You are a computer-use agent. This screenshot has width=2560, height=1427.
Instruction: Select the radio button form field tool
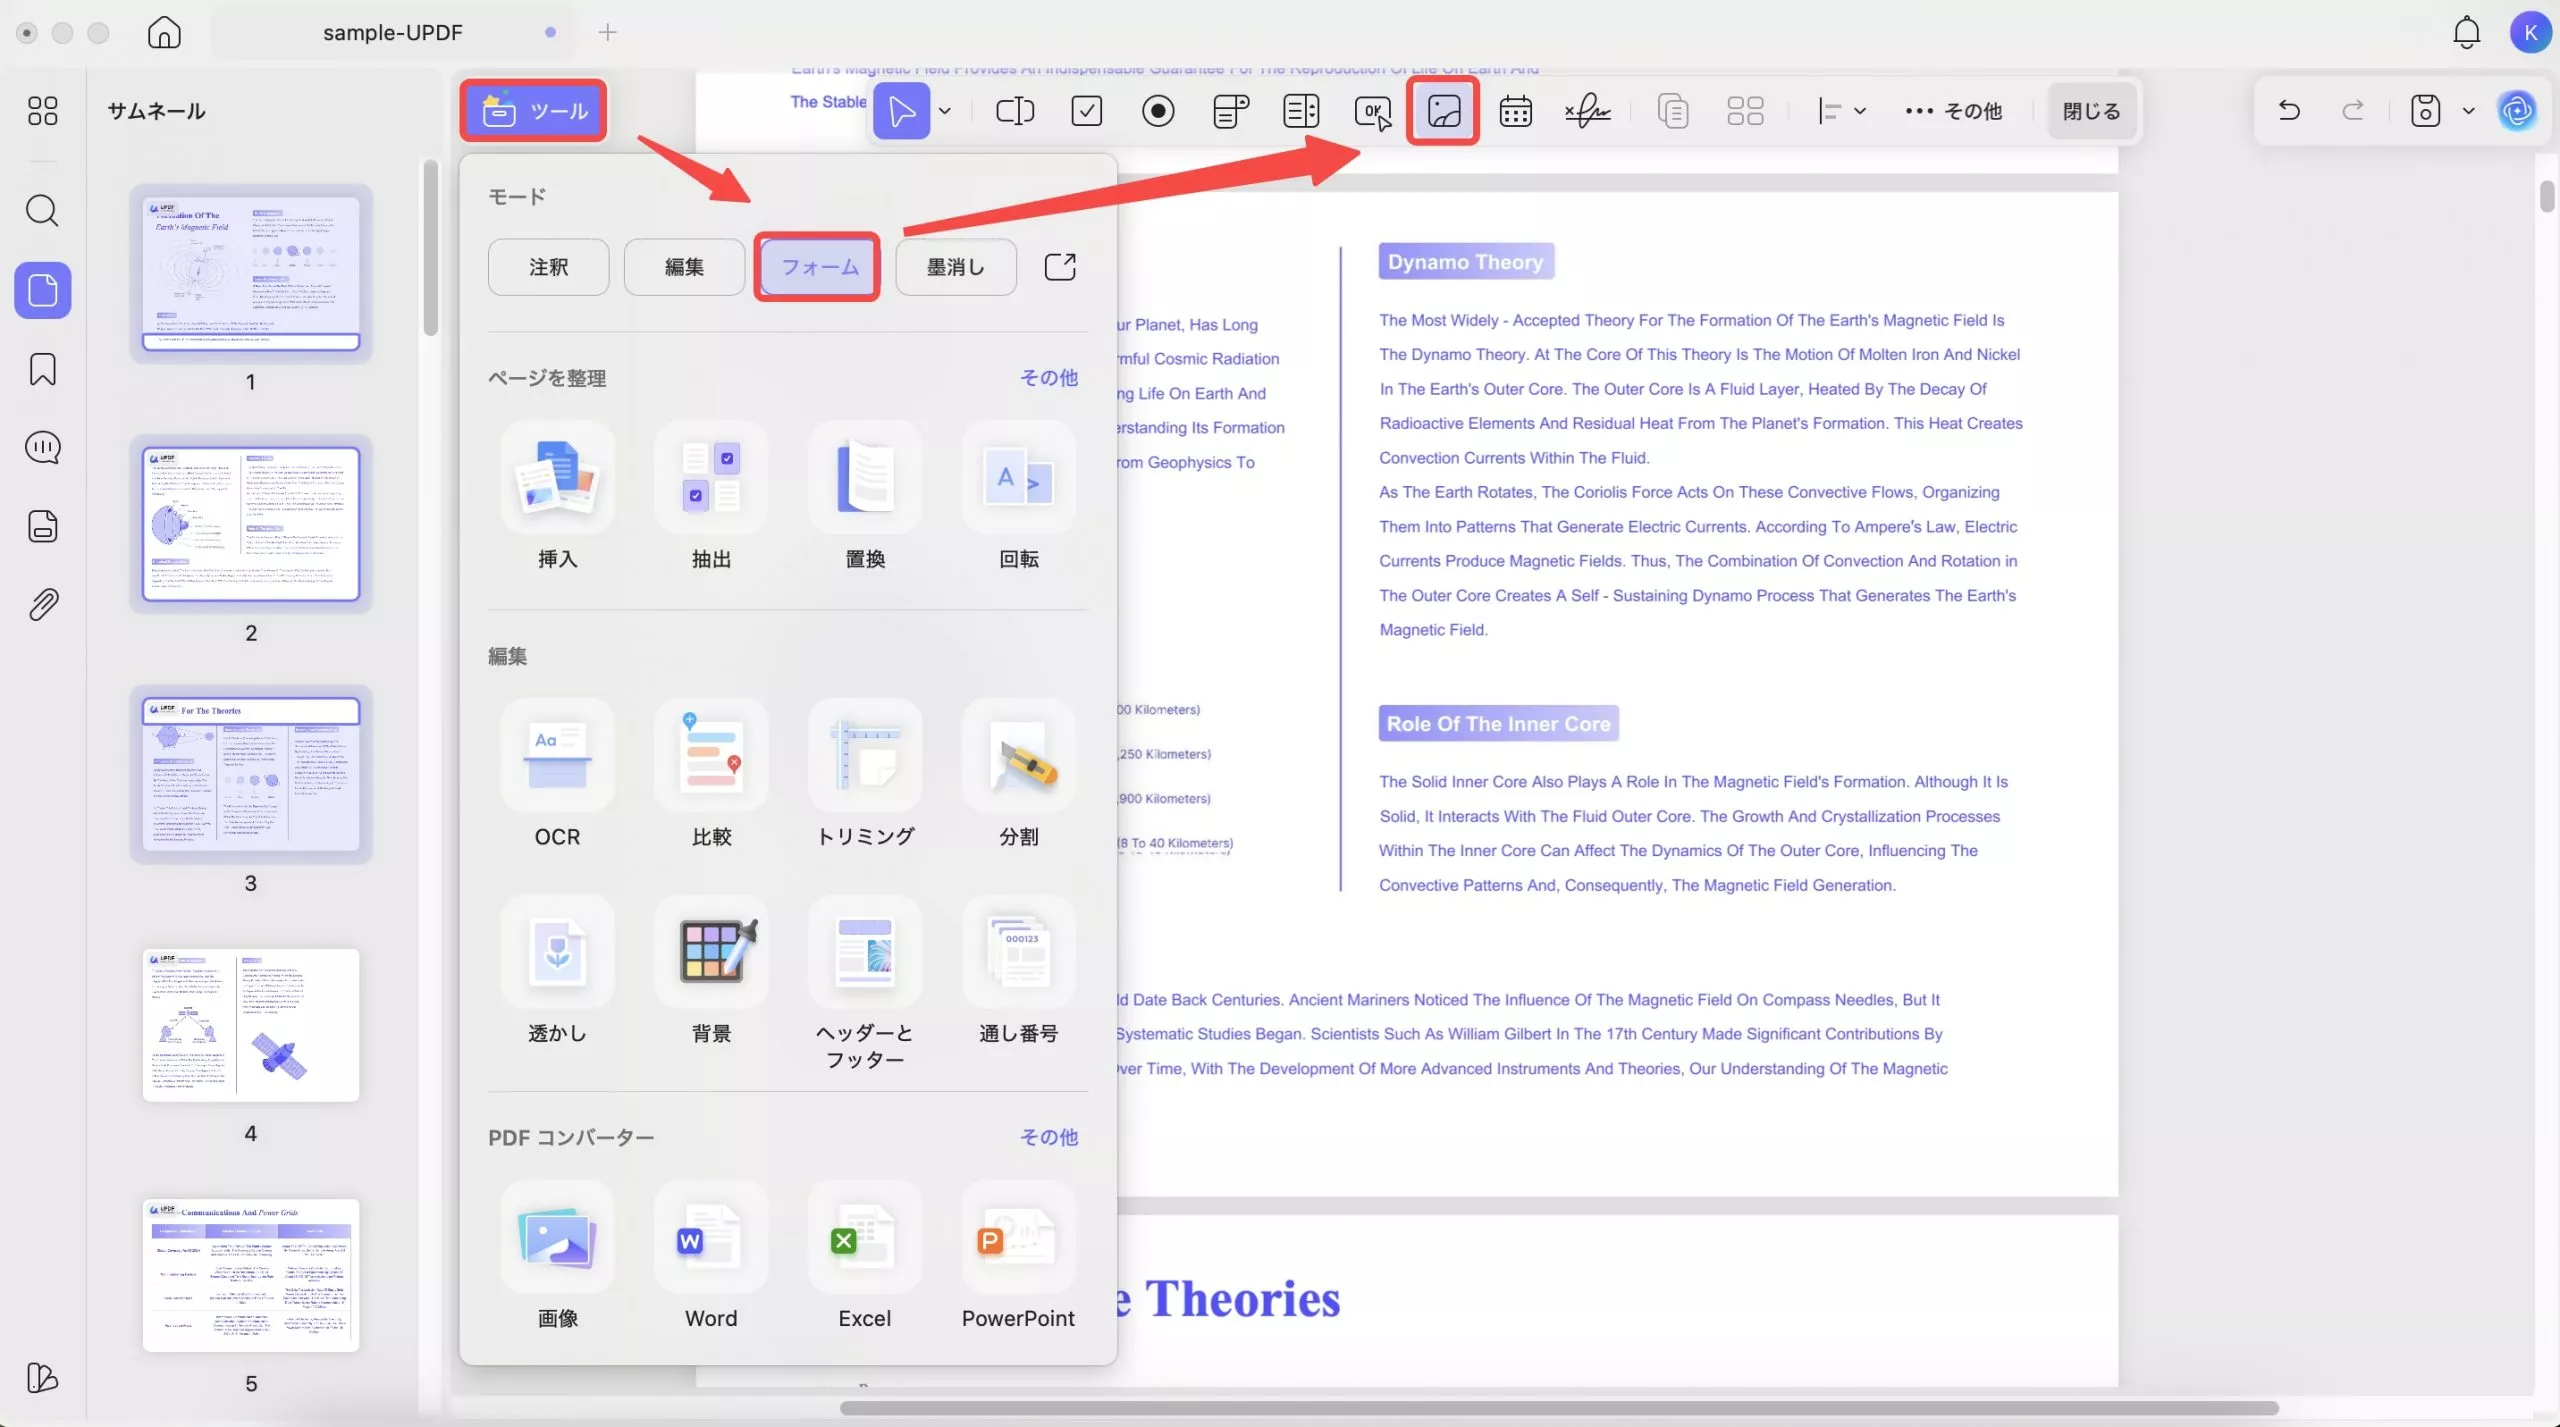[1158, 111]
